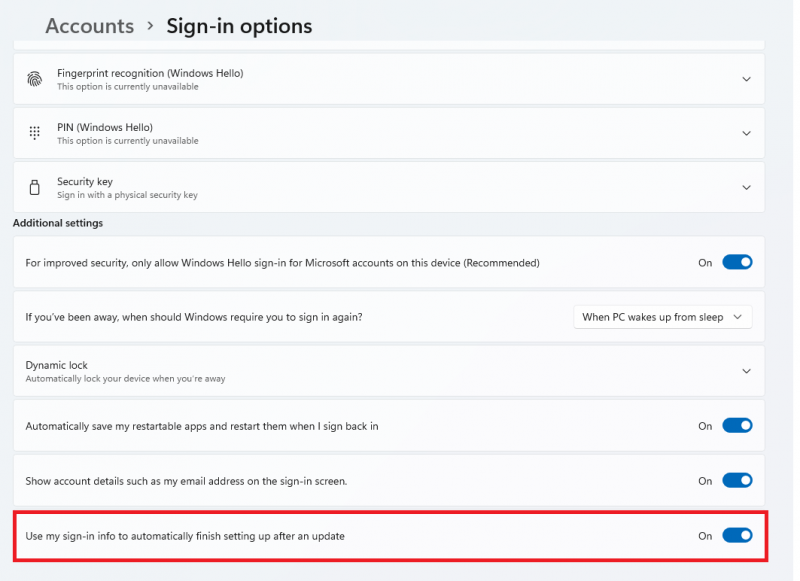Toggle showing account details on sign-in screen

click(737, 481)
